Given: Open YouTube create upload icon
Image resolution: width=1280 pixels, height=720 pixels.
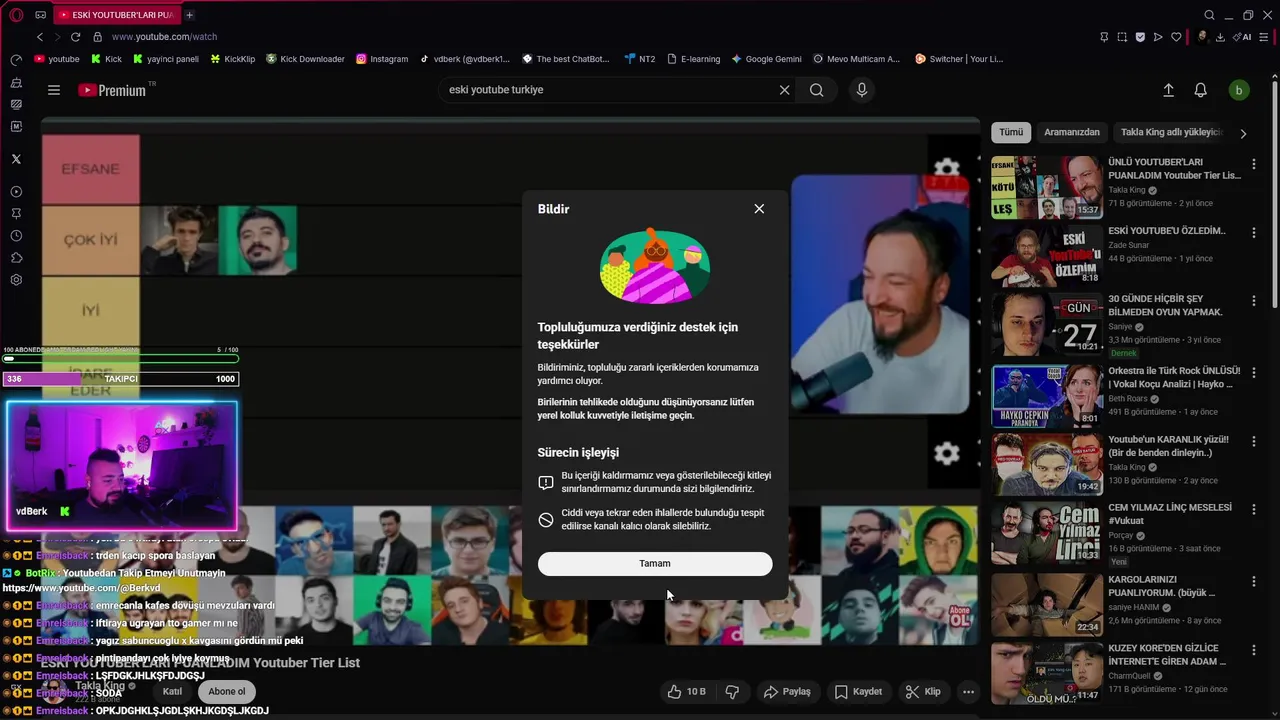Looking at the screenshot, I should click(1168, 90).
